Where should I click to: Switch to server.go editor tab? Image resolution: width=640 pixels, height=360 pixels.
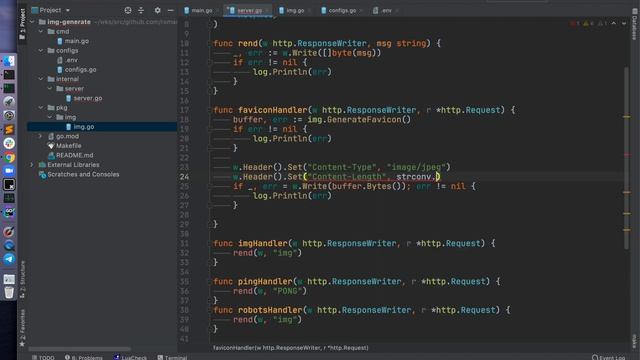pyautogui.click(x=249, y=11)
